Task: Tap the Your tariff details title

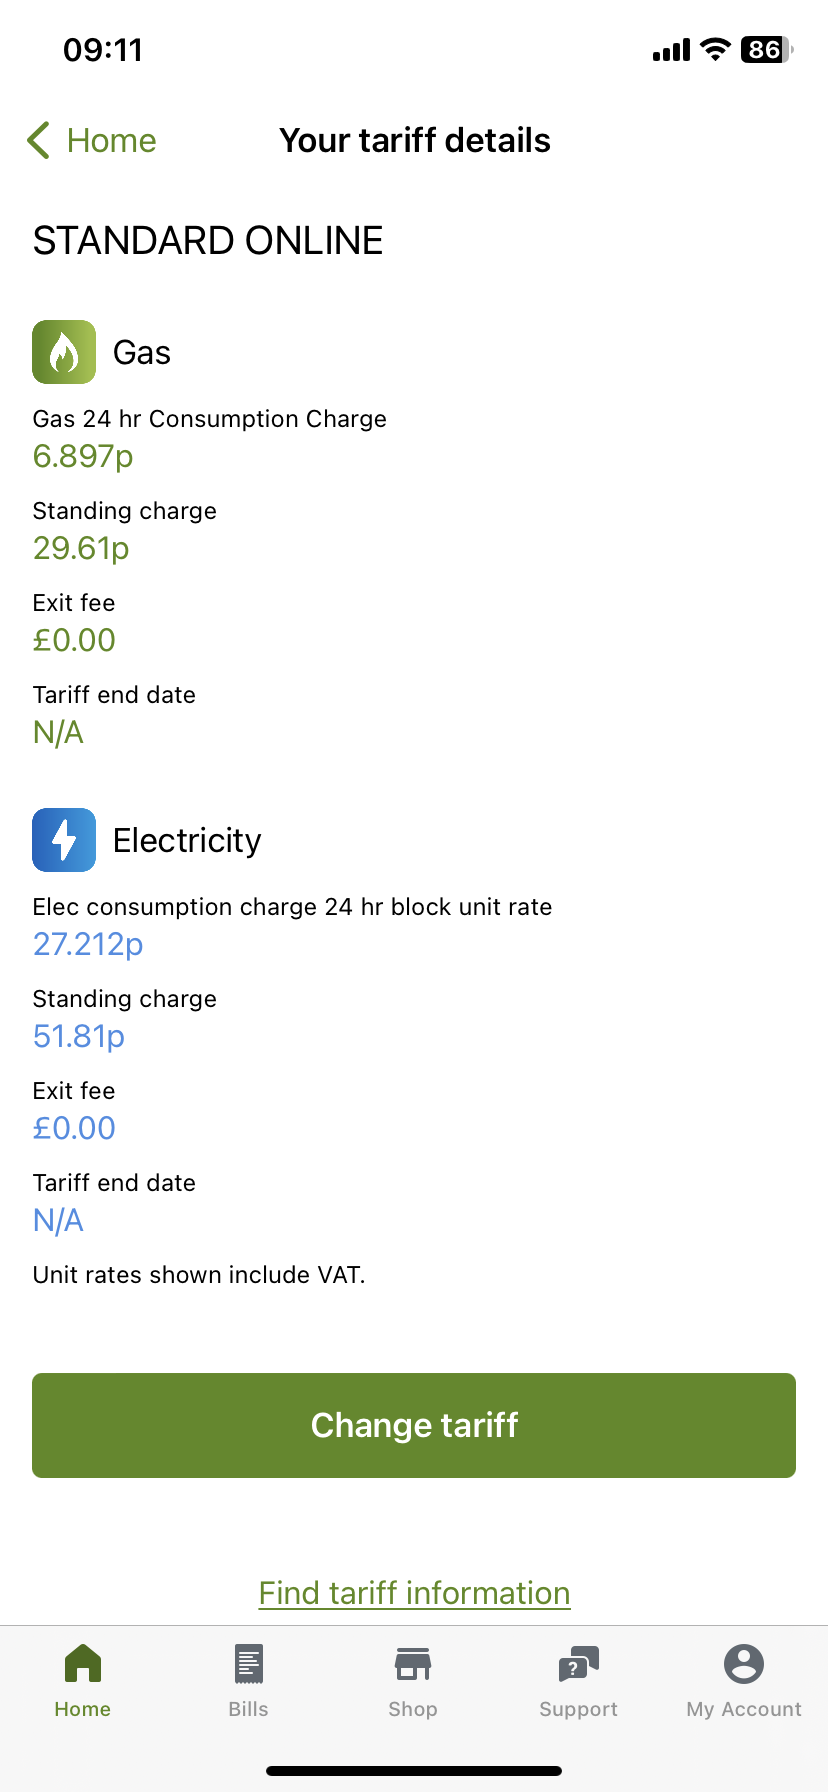Action: [x=415, y=141]
